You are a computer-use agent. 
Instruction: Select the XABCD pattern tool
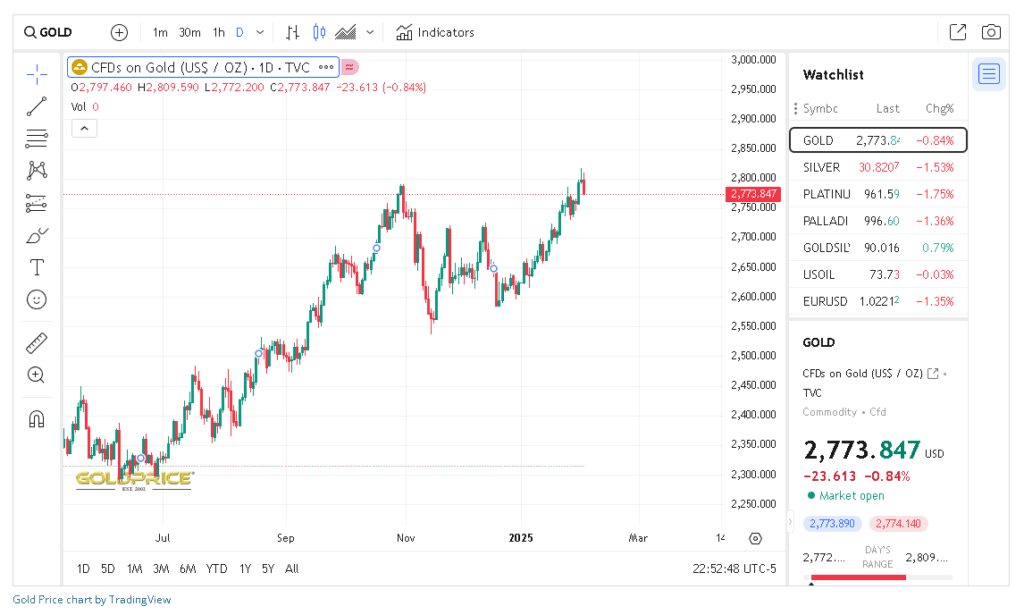pyautogui.click(x=37, y=170)
